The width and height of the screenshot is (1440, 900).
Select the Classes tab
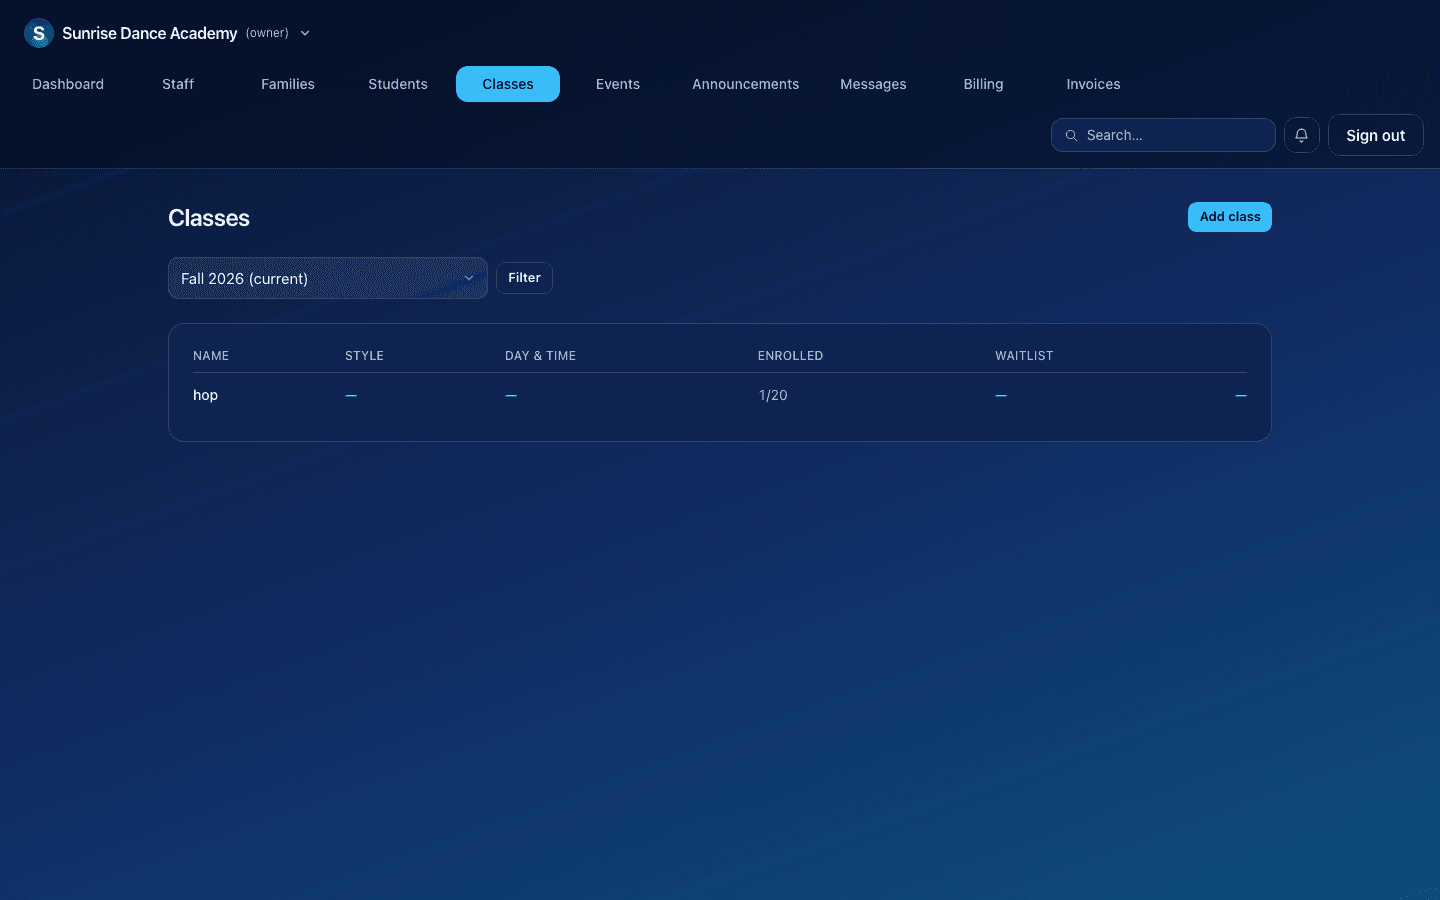click(x=508, y=84)
